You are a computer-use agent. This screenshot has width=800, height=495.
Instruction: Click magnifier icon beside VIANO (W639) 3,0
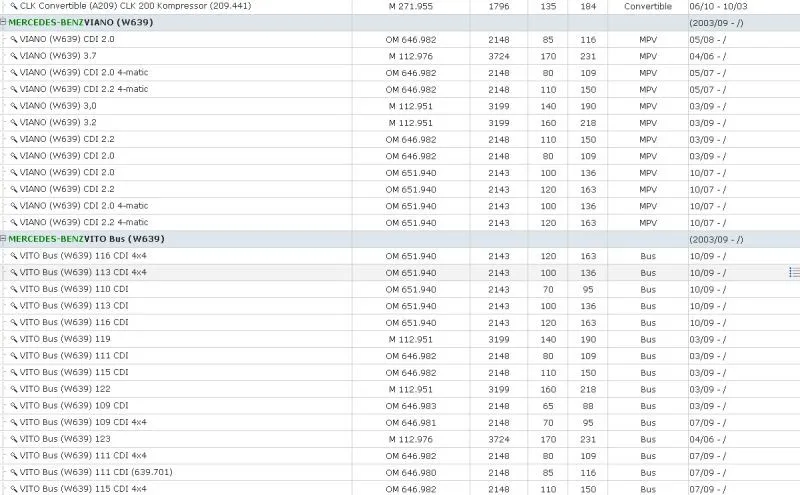tap(14, 106)
